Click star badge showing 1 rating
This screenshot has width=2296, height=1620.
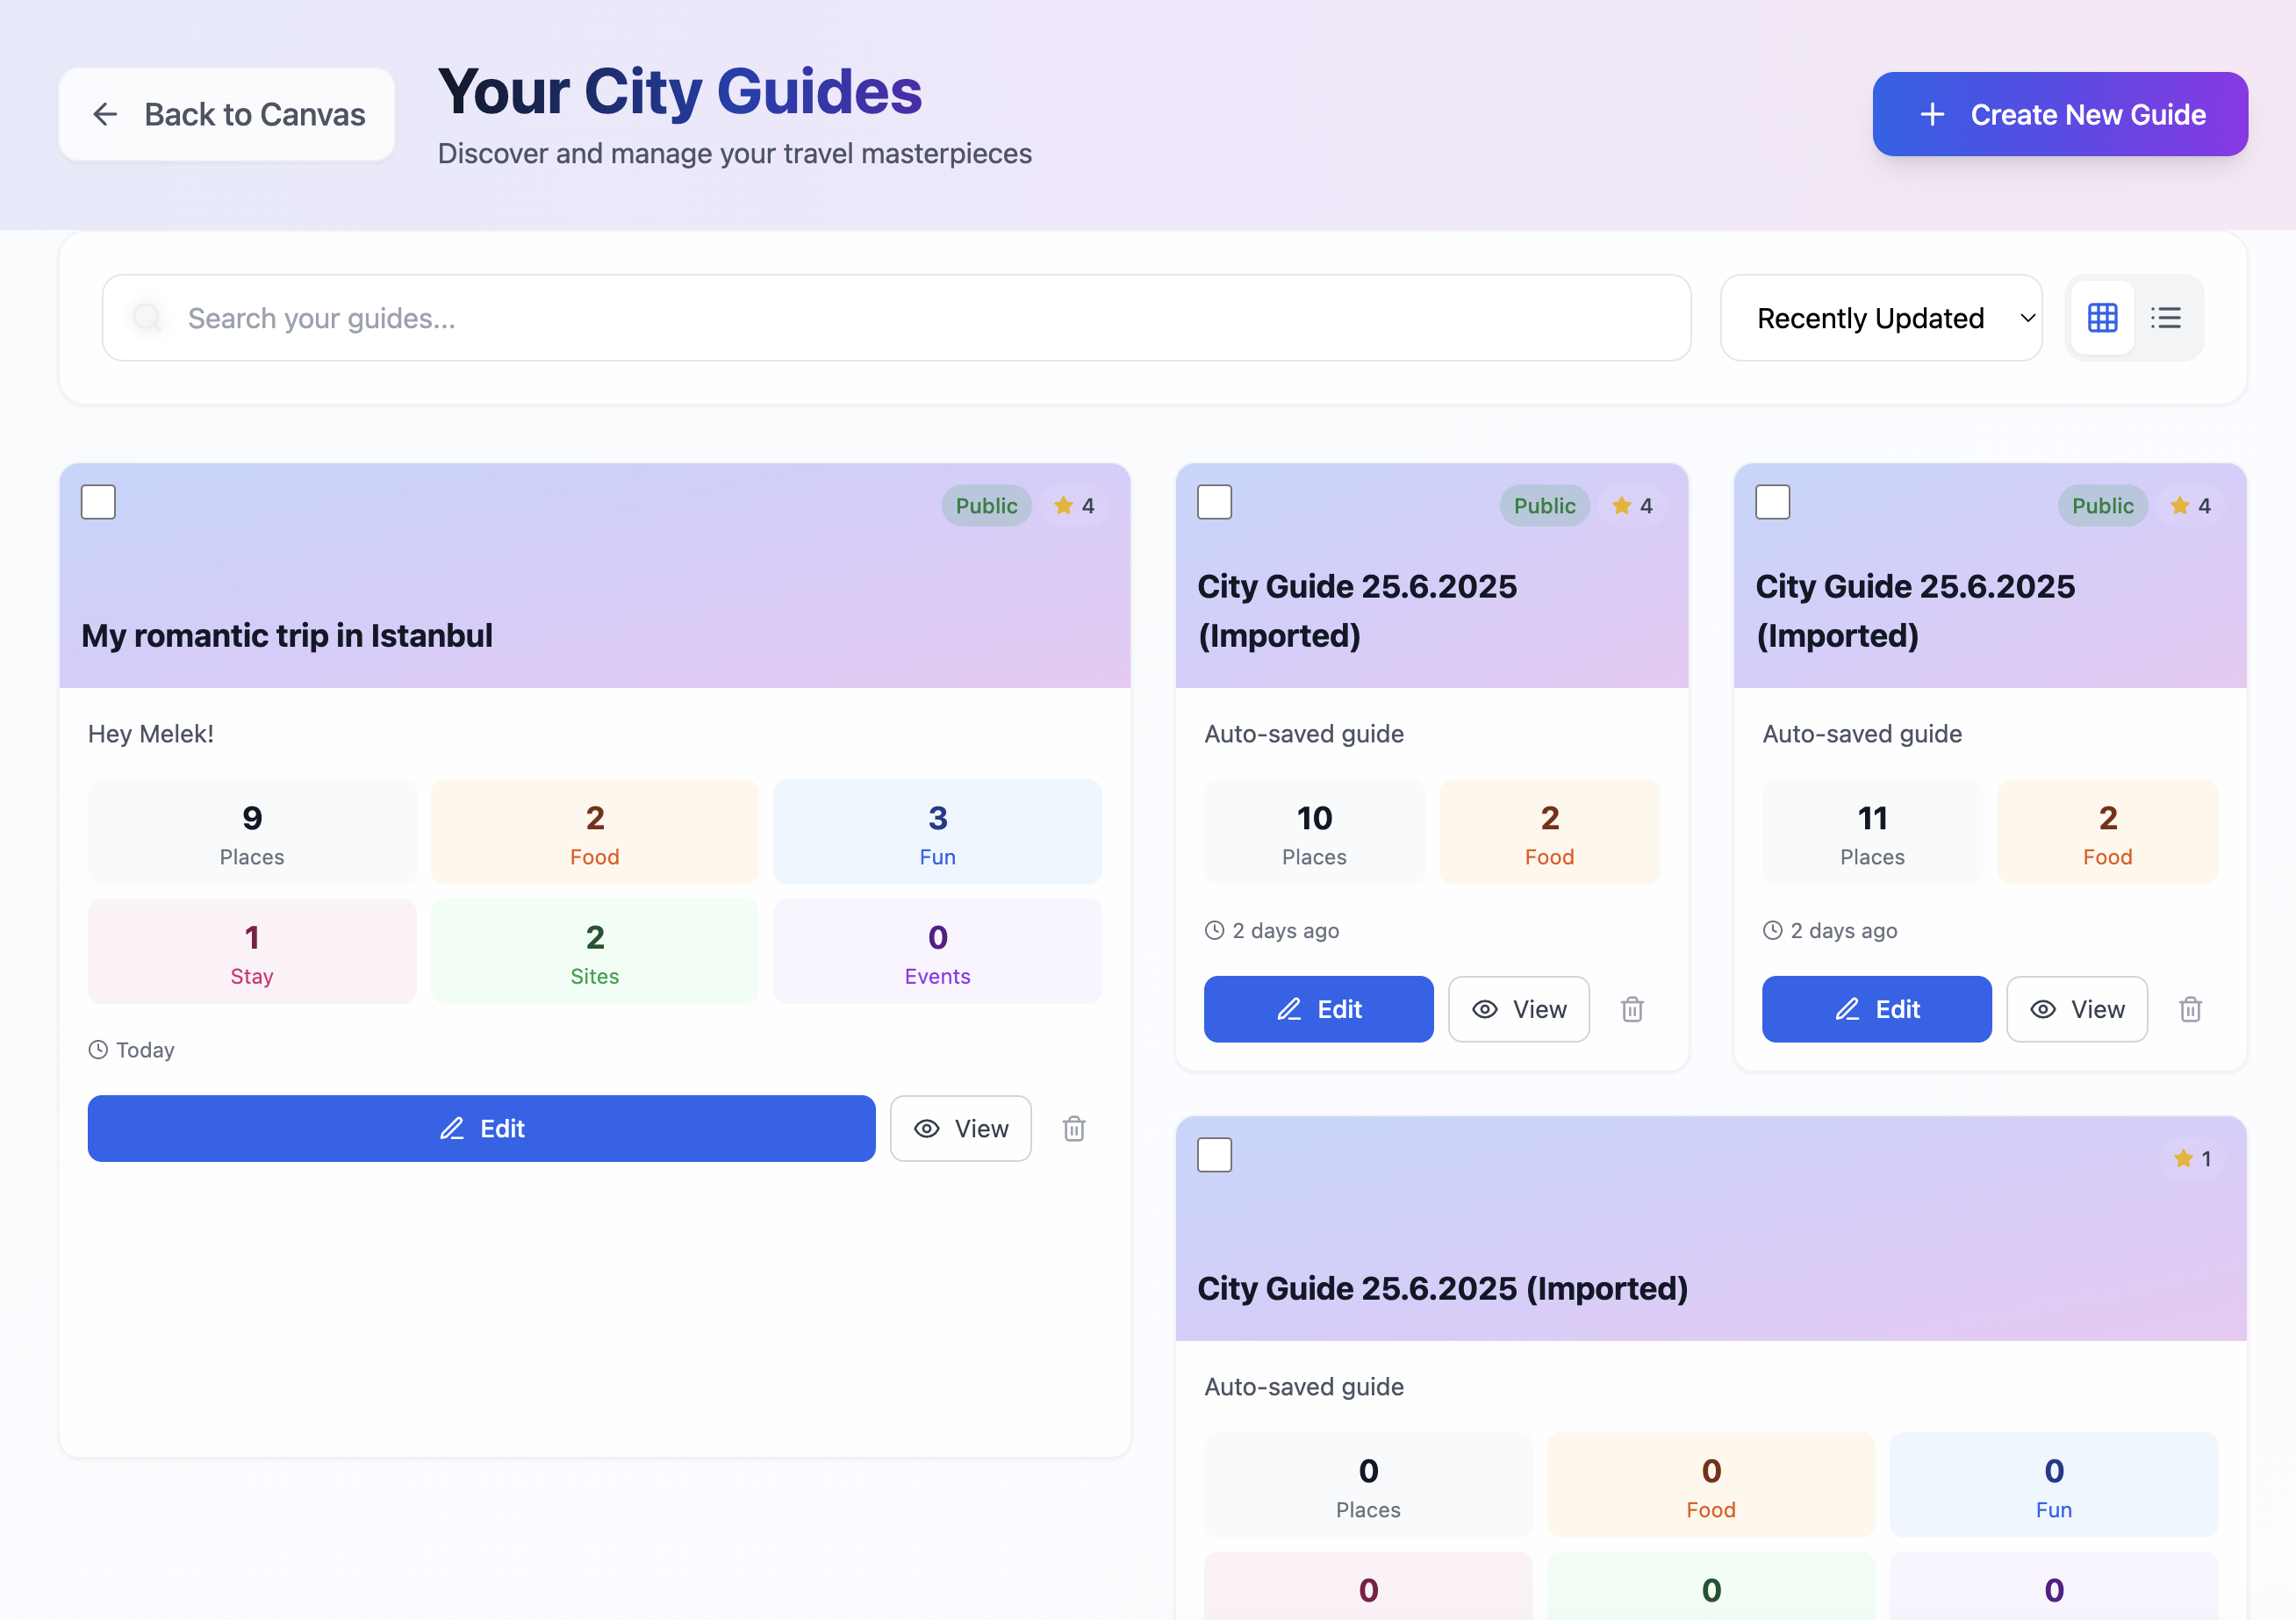pyautogui.click(x=2191, y=1158)
